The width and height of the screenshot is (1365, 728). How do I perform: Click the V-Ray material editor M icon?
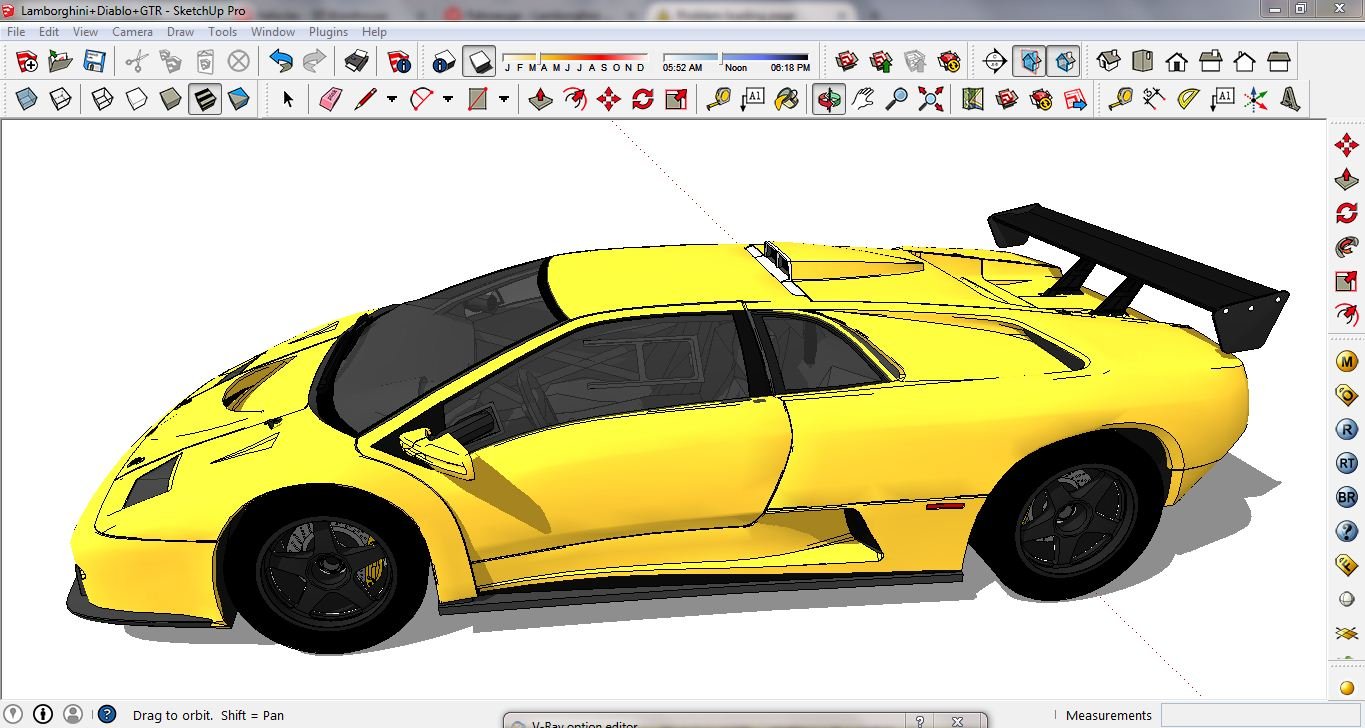click(1347, 361)
